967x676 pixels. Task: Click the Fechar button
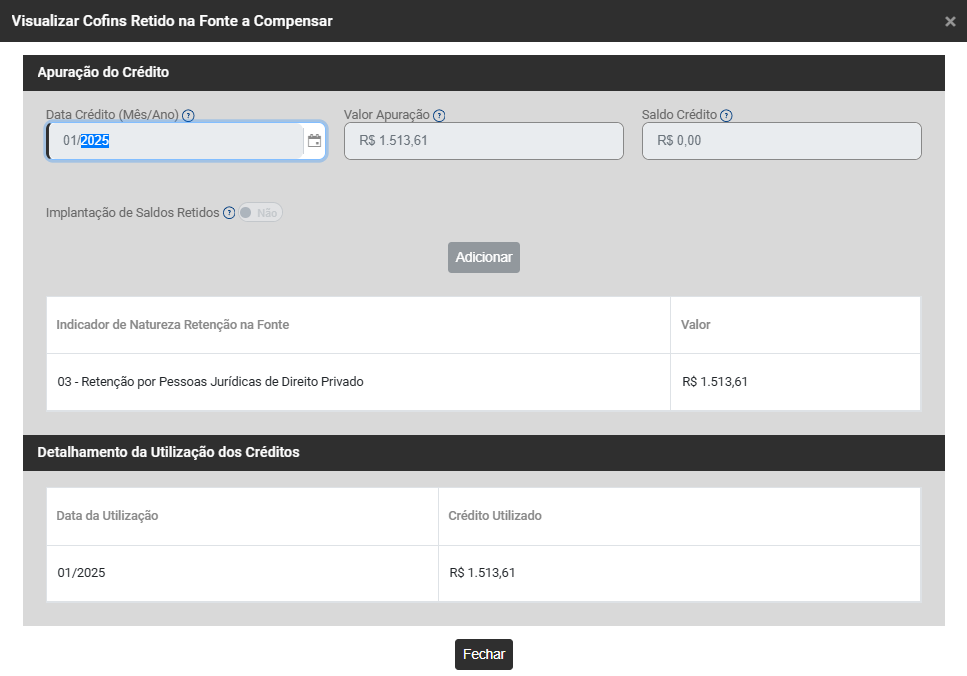(483, 654)
